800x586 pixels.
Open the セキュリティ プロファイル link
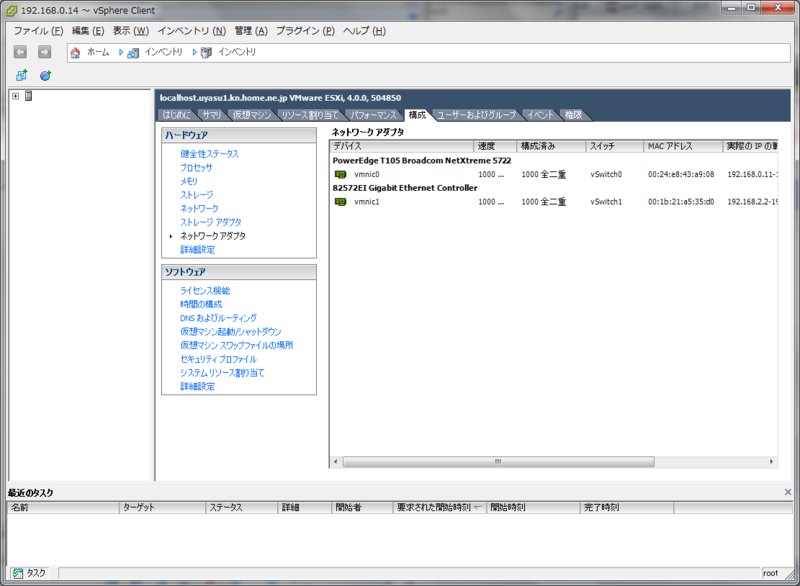218,360
